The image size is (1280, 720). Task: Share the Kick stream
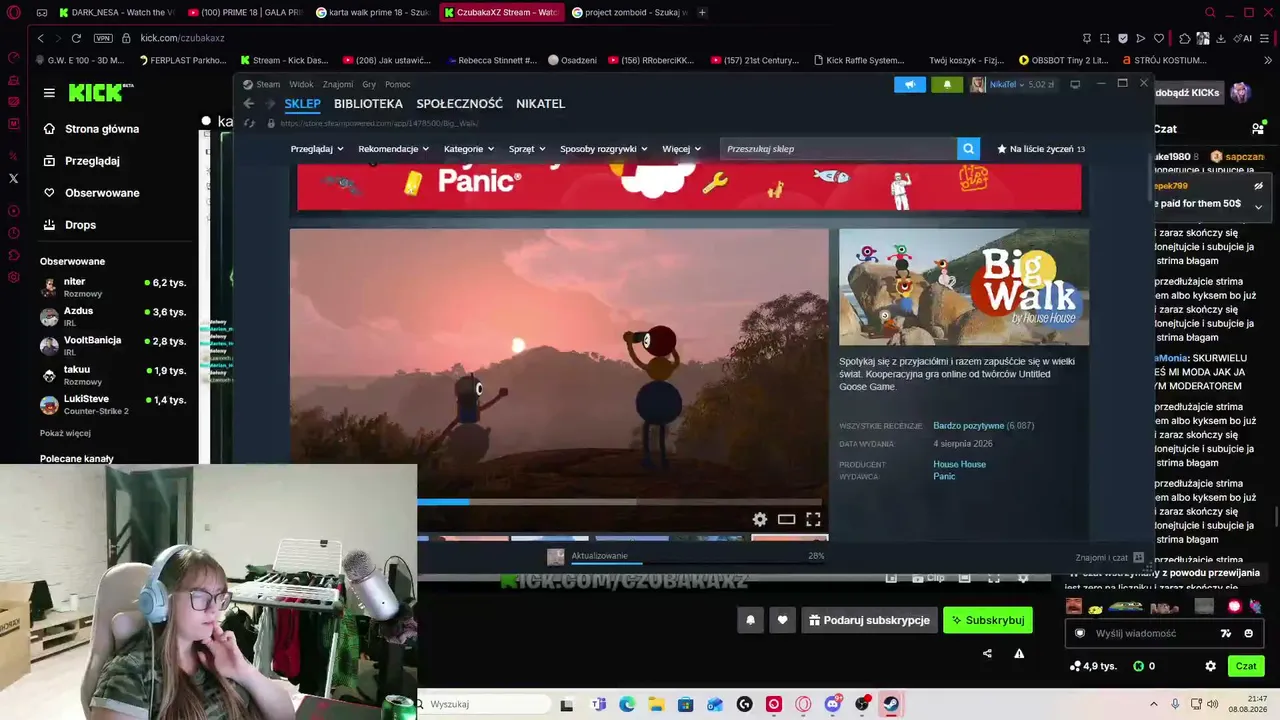pos(987,654)
